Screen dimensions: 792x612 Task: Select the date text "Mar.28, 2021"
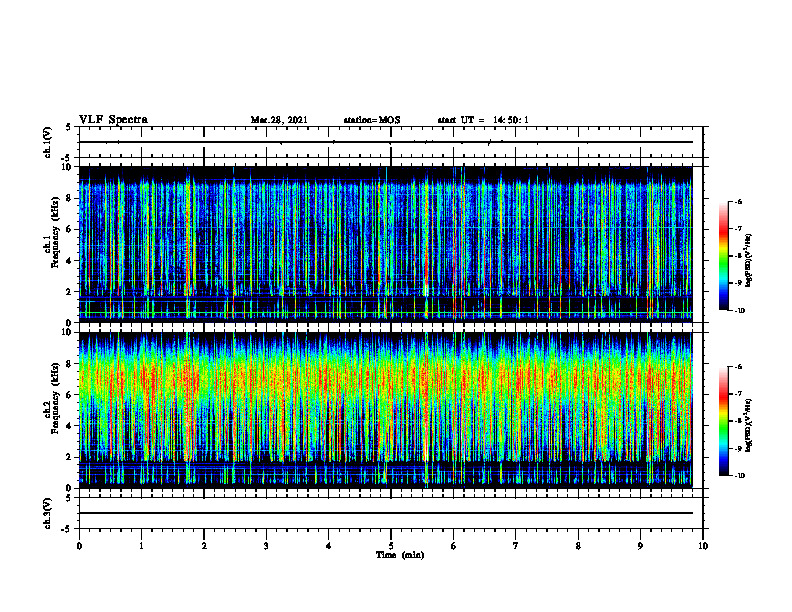click(x=279, y=120)
